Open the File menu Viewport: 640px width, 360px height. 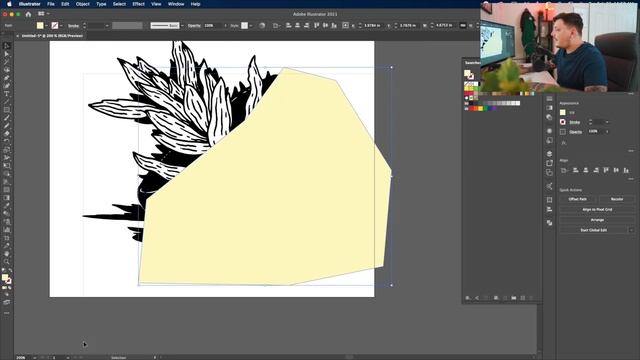coord(51,4)
